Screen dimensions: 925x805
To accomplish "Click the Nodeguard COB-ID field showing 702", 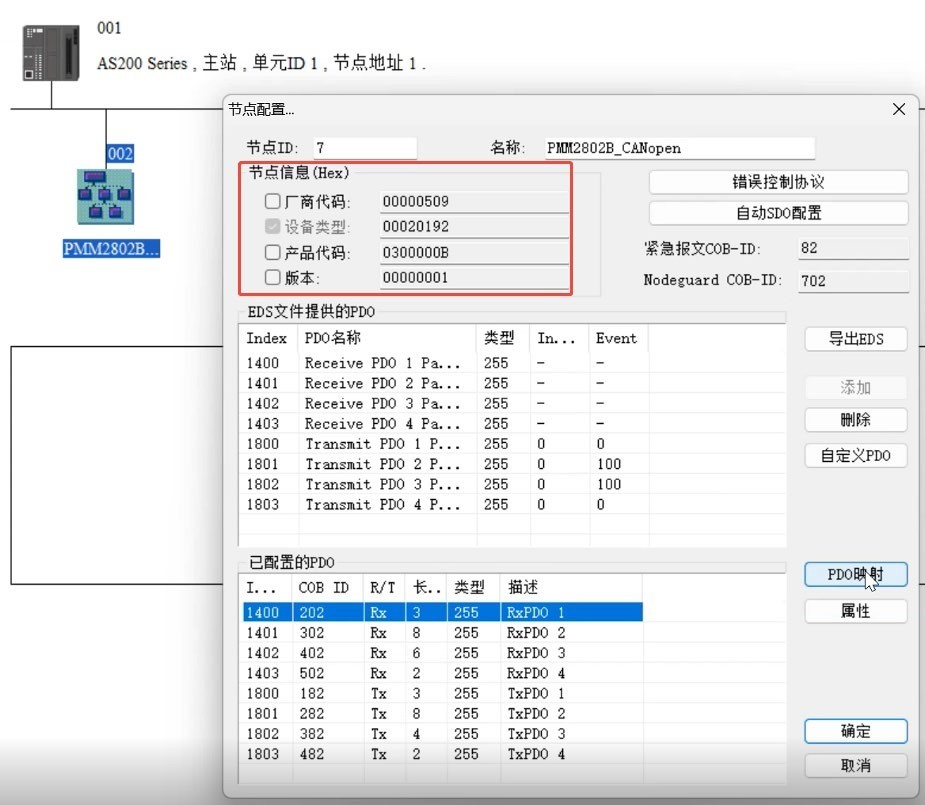I will (x=853, y=281).
